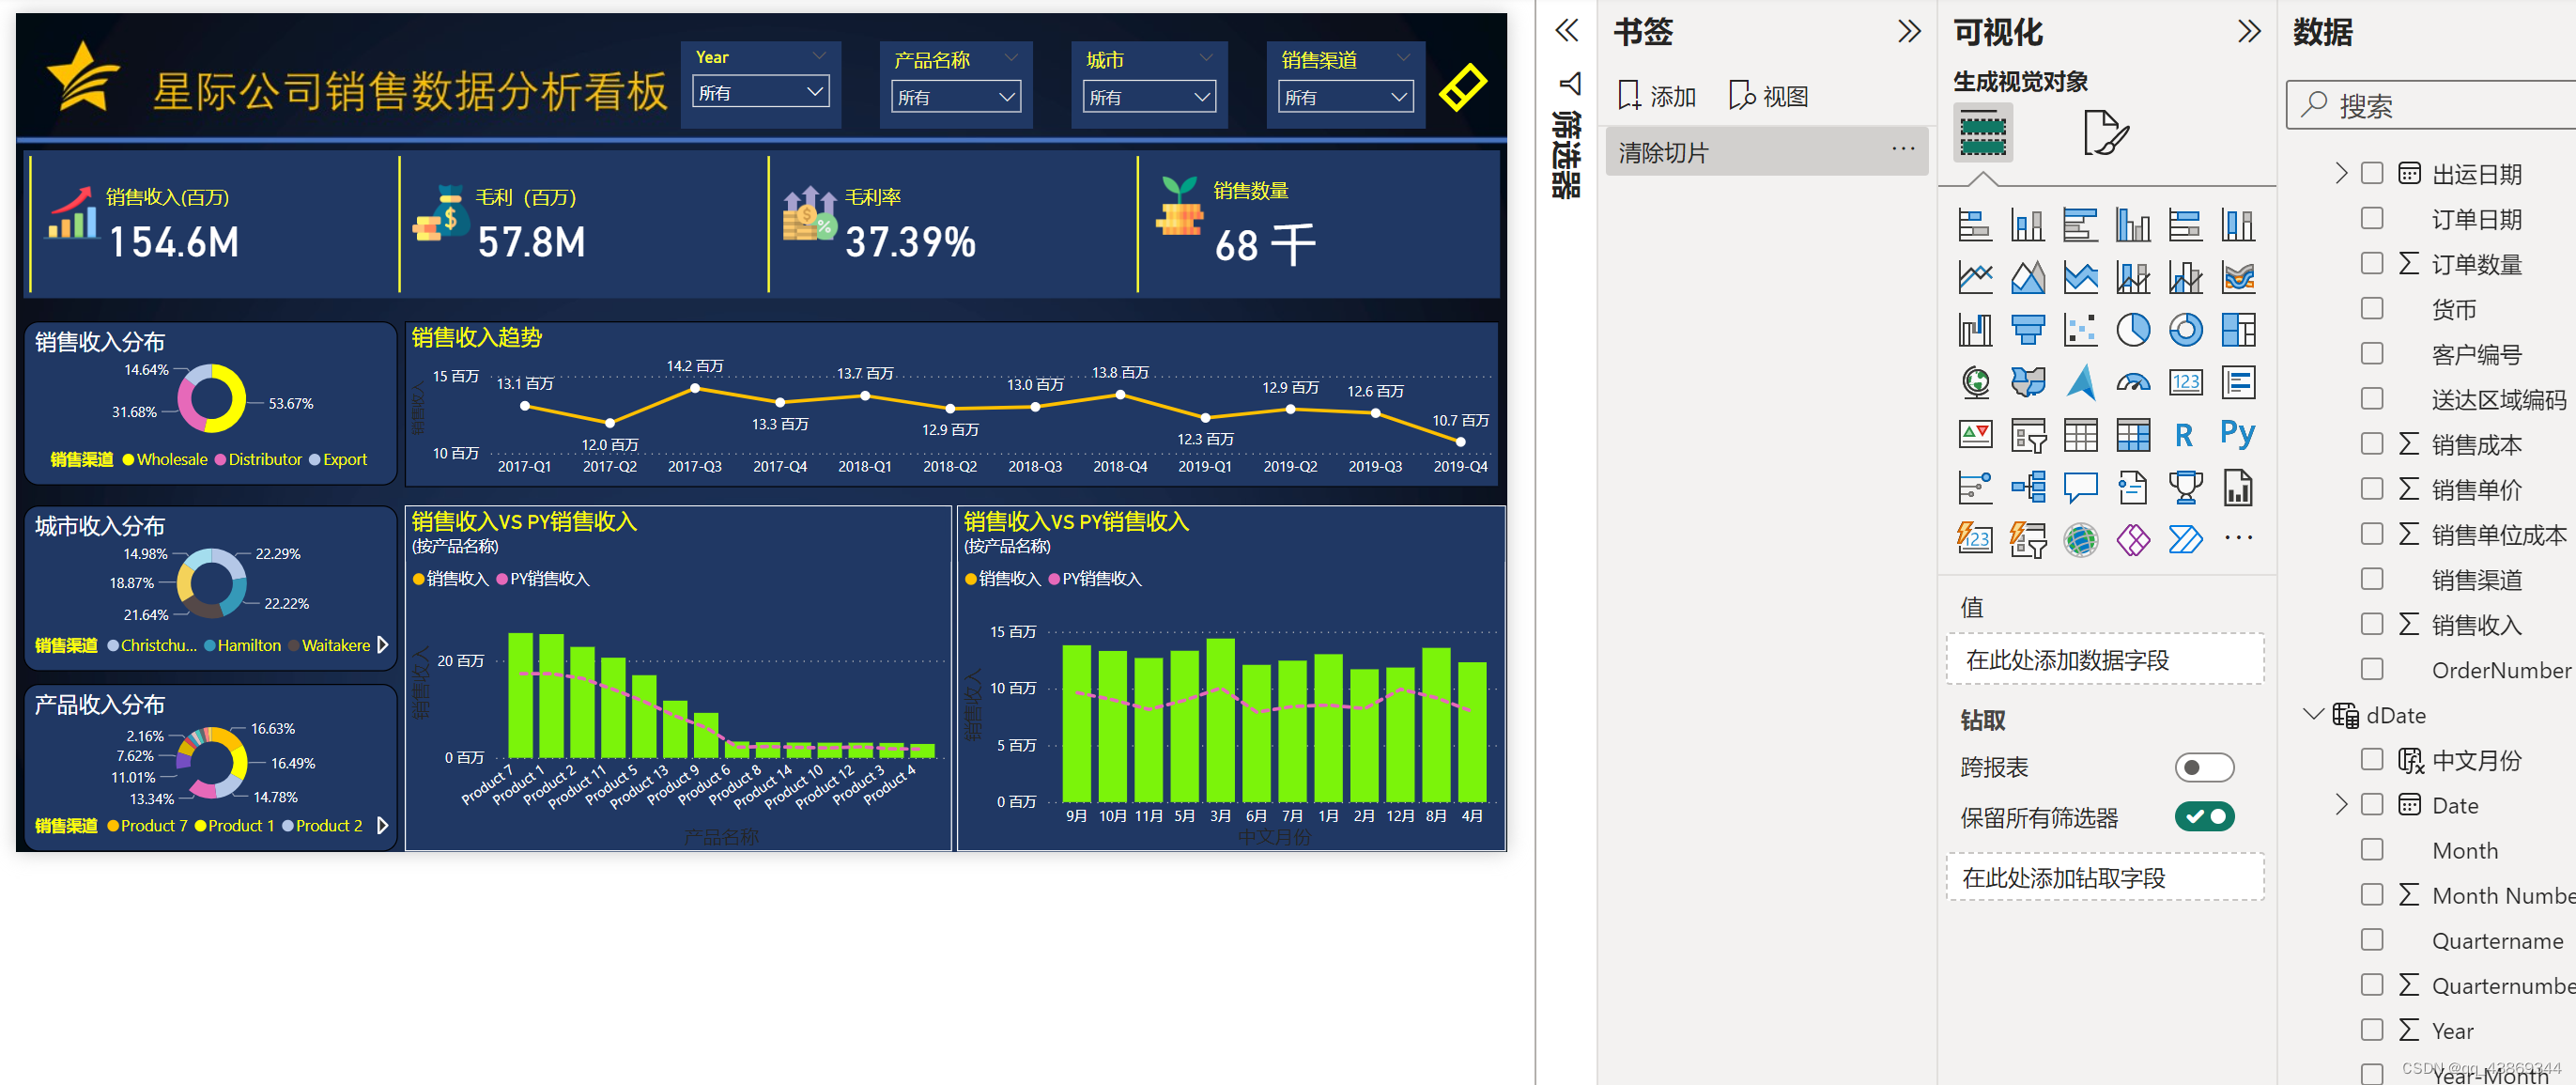Turn off 保留所有筛选器 switch

click(x=2203, y=817)
